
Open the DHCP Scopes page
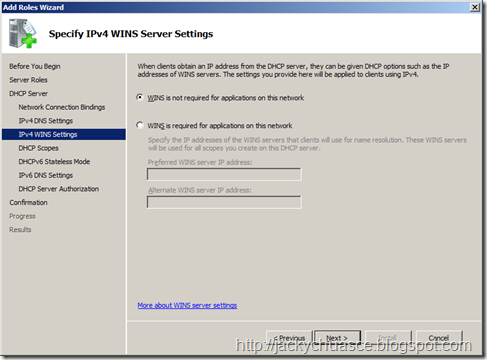[38, 148]
